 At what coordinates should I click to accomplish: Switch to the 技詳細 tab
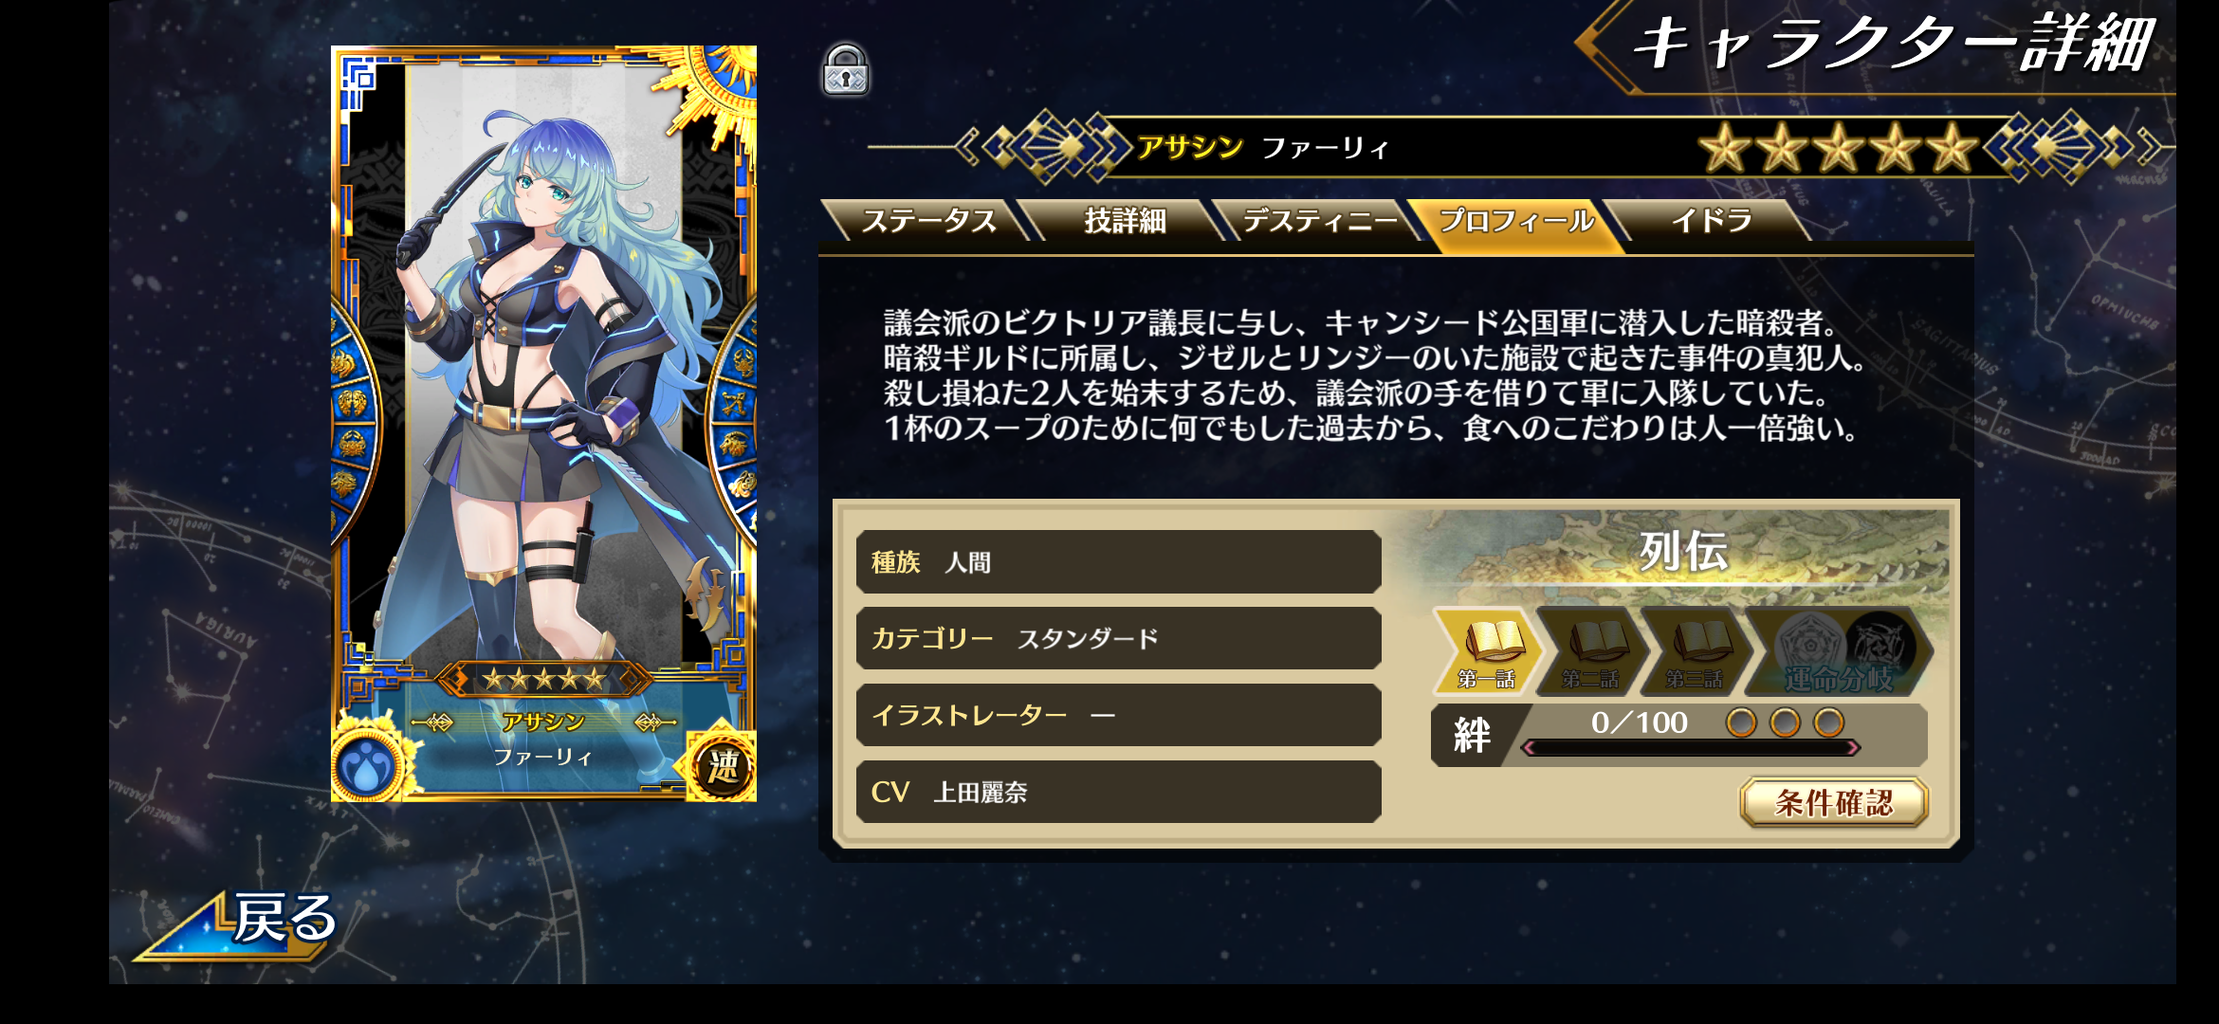coord(1125,220)
